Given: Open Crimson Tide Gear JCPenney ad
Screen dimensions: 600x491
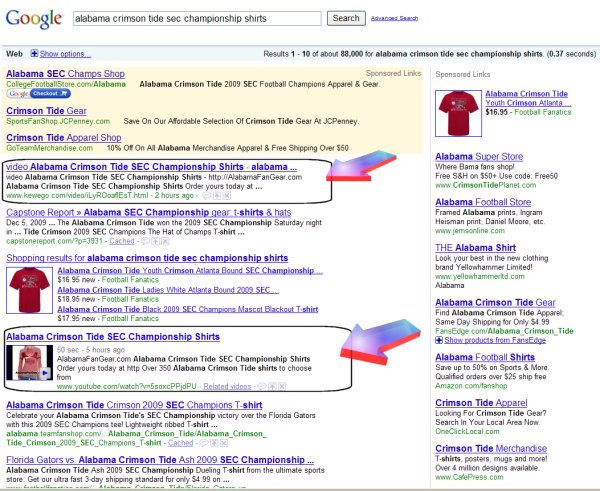Looking at the screenshot, I should pos(46,111).
